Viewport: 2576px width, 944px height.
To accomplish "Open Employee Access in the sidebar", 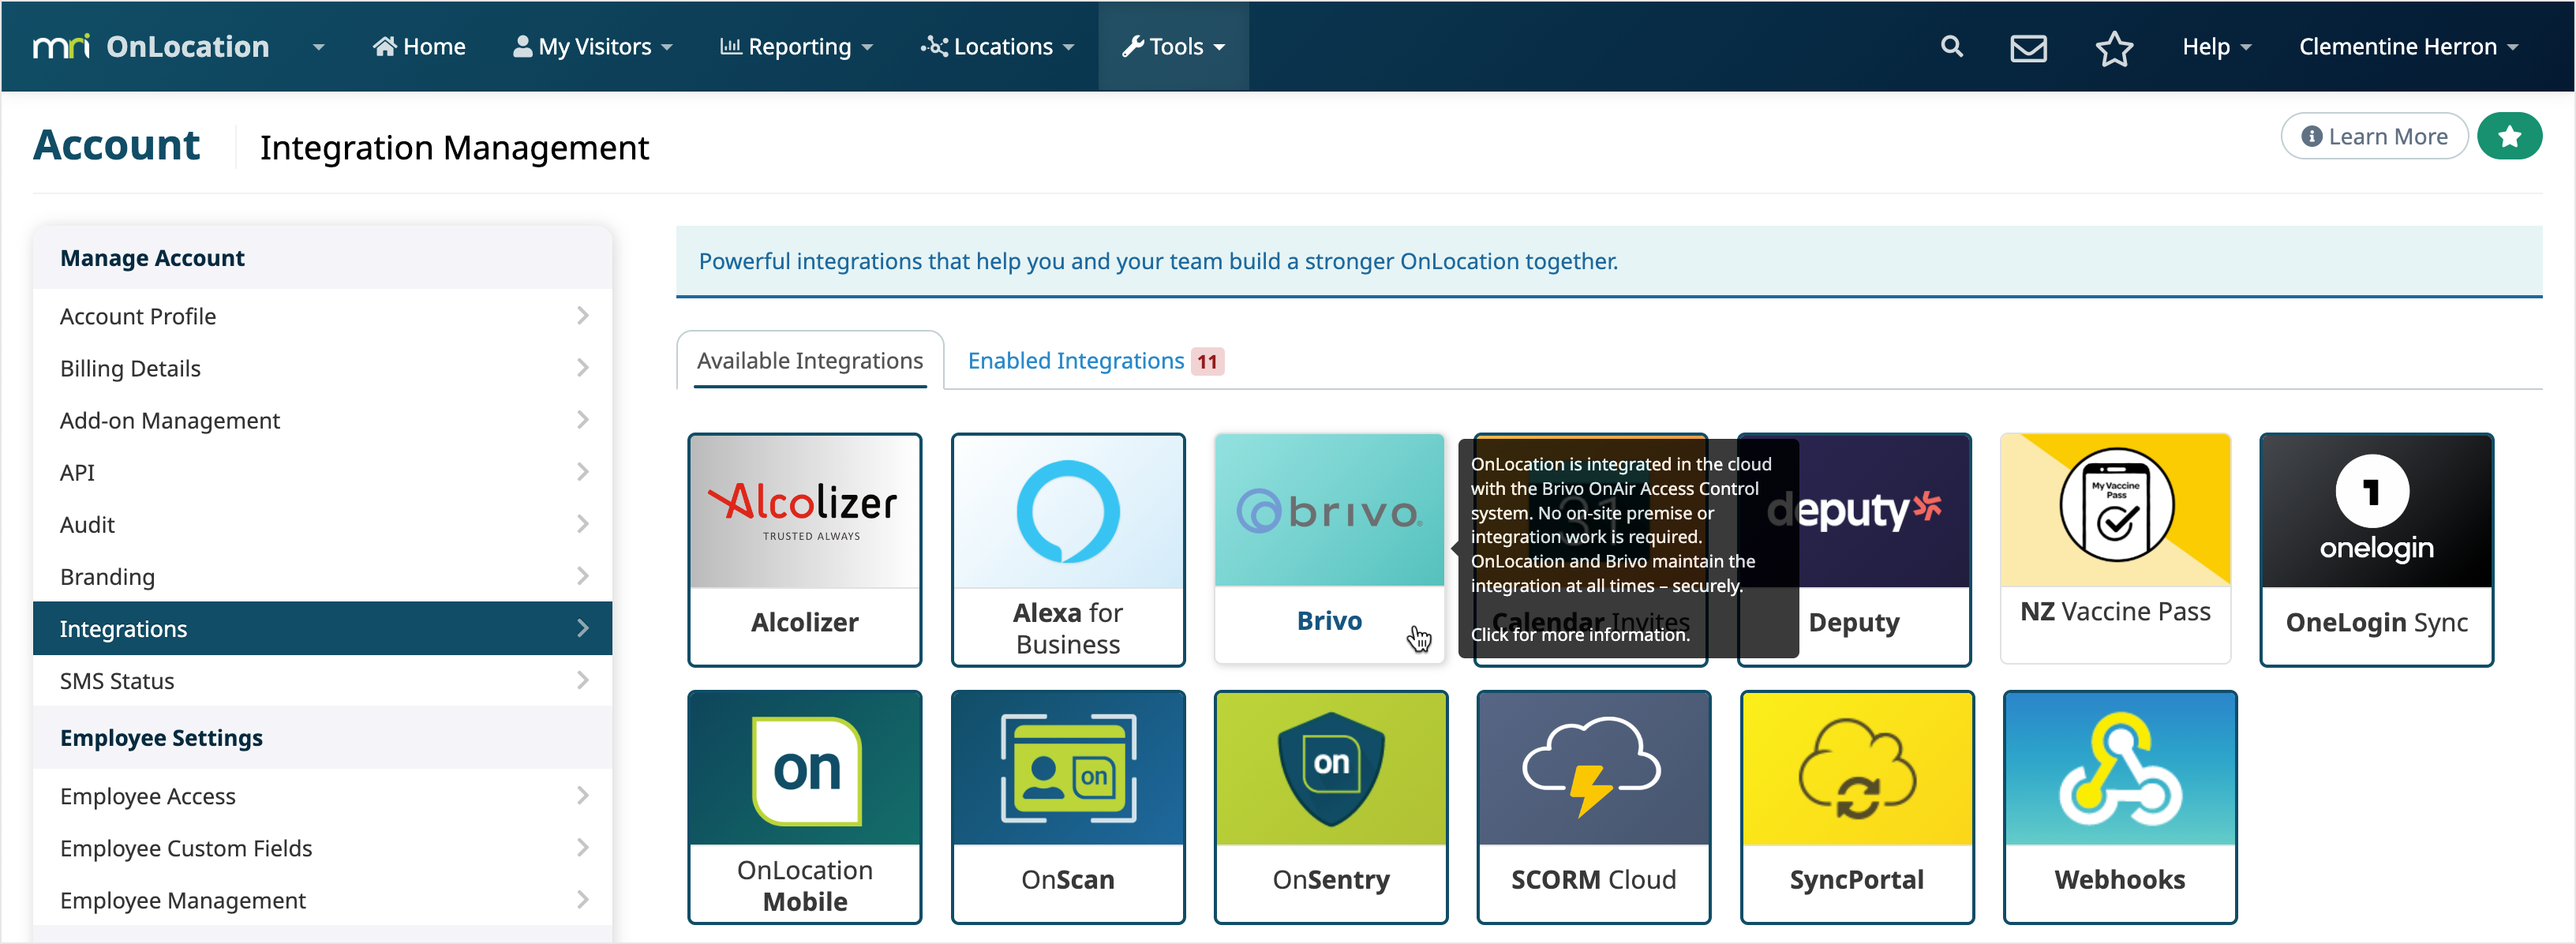I will pyautogui.click(x=322, y=796).
